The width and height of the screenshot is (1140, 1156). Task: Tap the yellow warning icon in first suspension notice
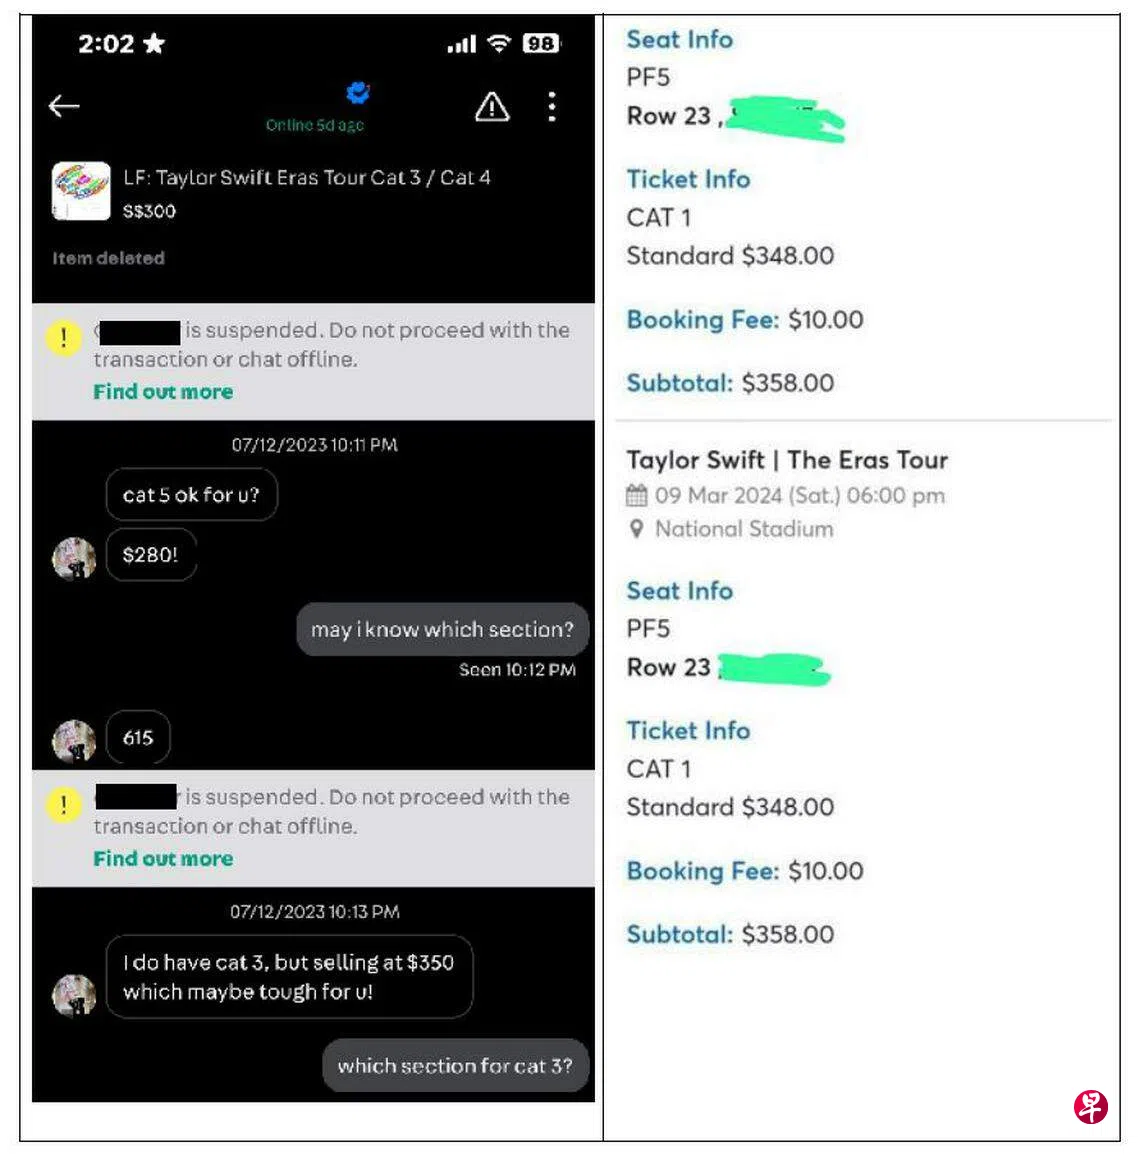click(63, 338)
